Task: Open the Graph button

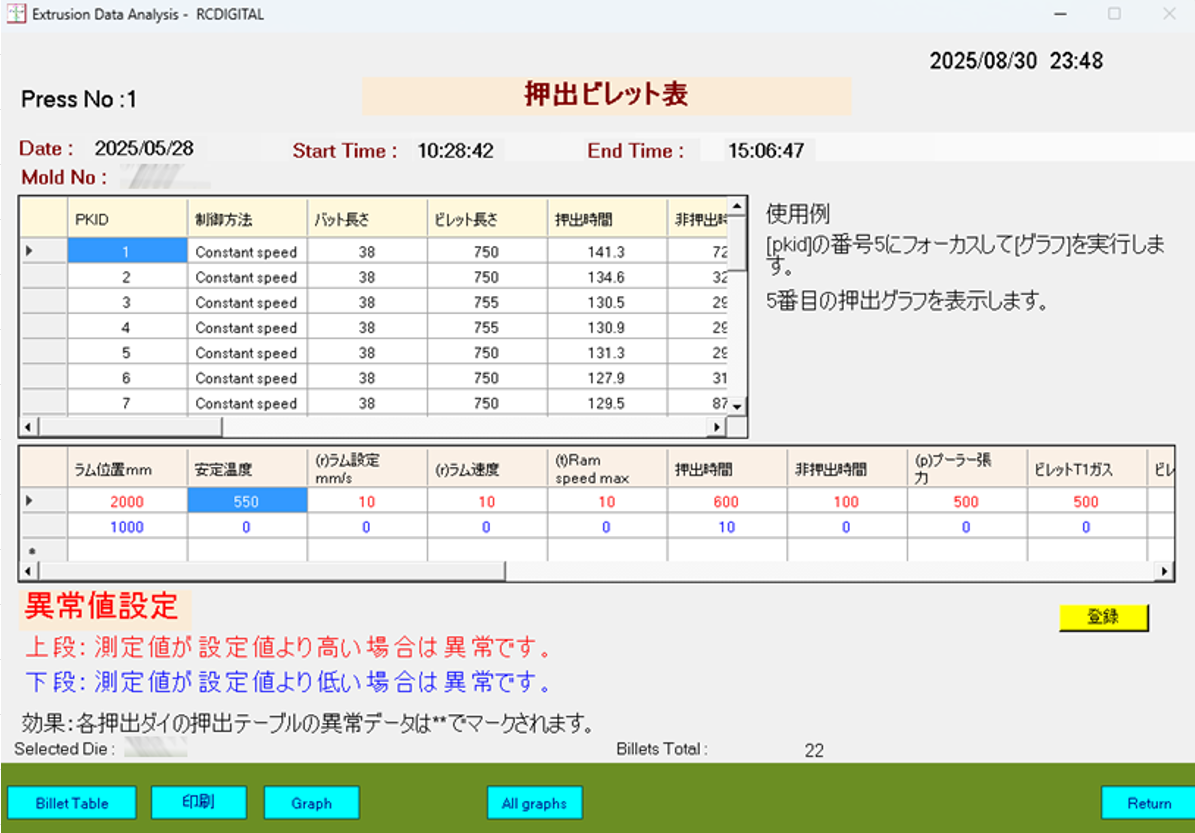Action: coord(311,803)
